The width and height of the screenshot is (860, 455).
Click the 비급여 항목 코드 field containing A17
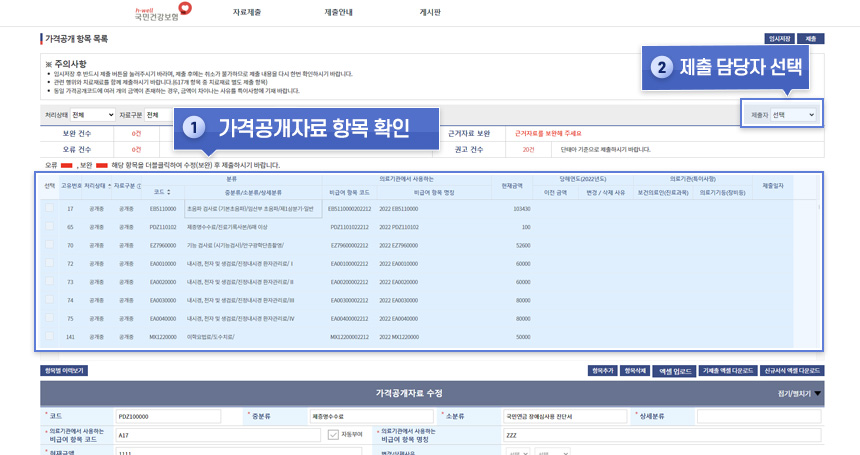click(x=218, y=435)
